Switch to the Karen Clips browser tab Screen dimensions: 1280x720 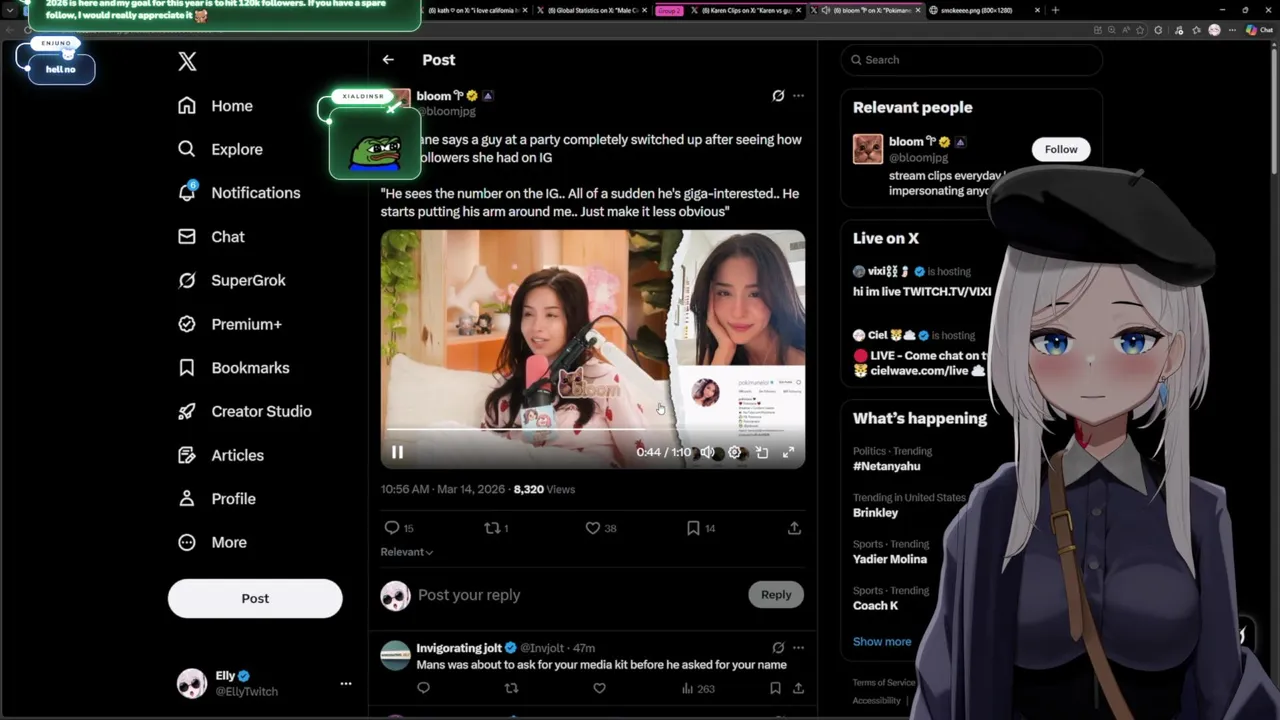click(x=746, y=10)
